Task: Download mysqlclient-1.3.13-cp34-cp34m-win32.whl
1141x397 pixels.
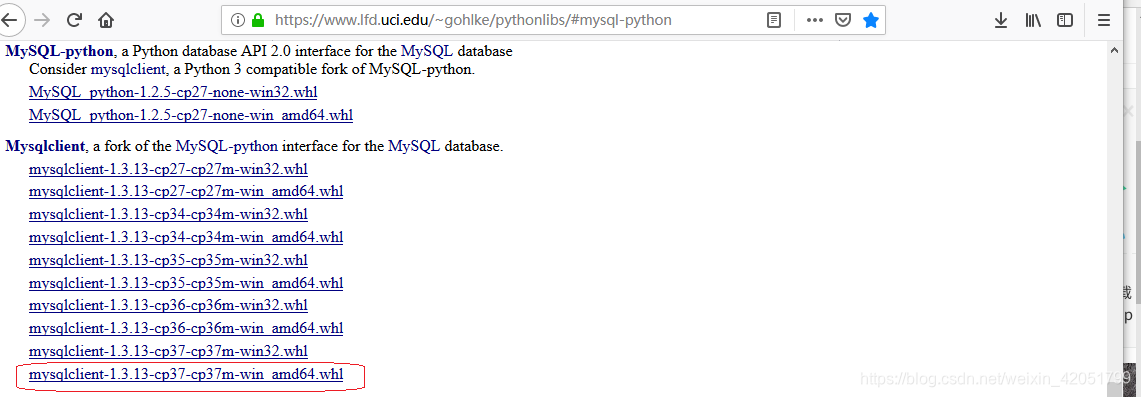Action: pyautogui.click(x=168, y=214)
